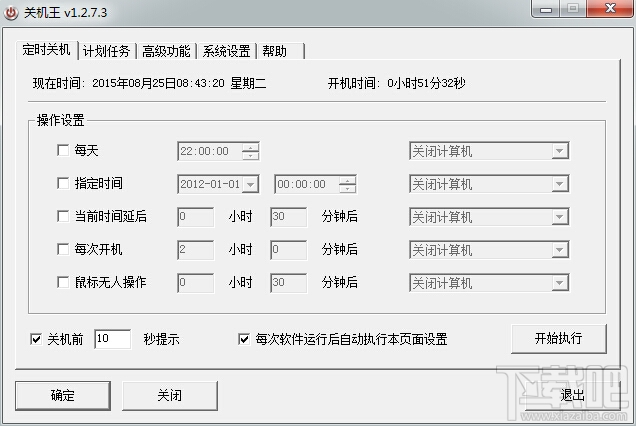Click the 开机时间 0小时51分32秒 text
Screen dimensions: 636x426
click(396, 83)
